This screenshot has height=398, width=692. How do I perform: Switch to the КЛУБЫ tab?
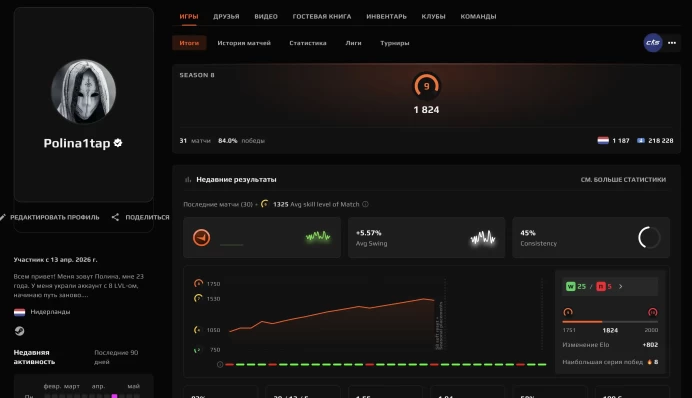tap(433, 16)
